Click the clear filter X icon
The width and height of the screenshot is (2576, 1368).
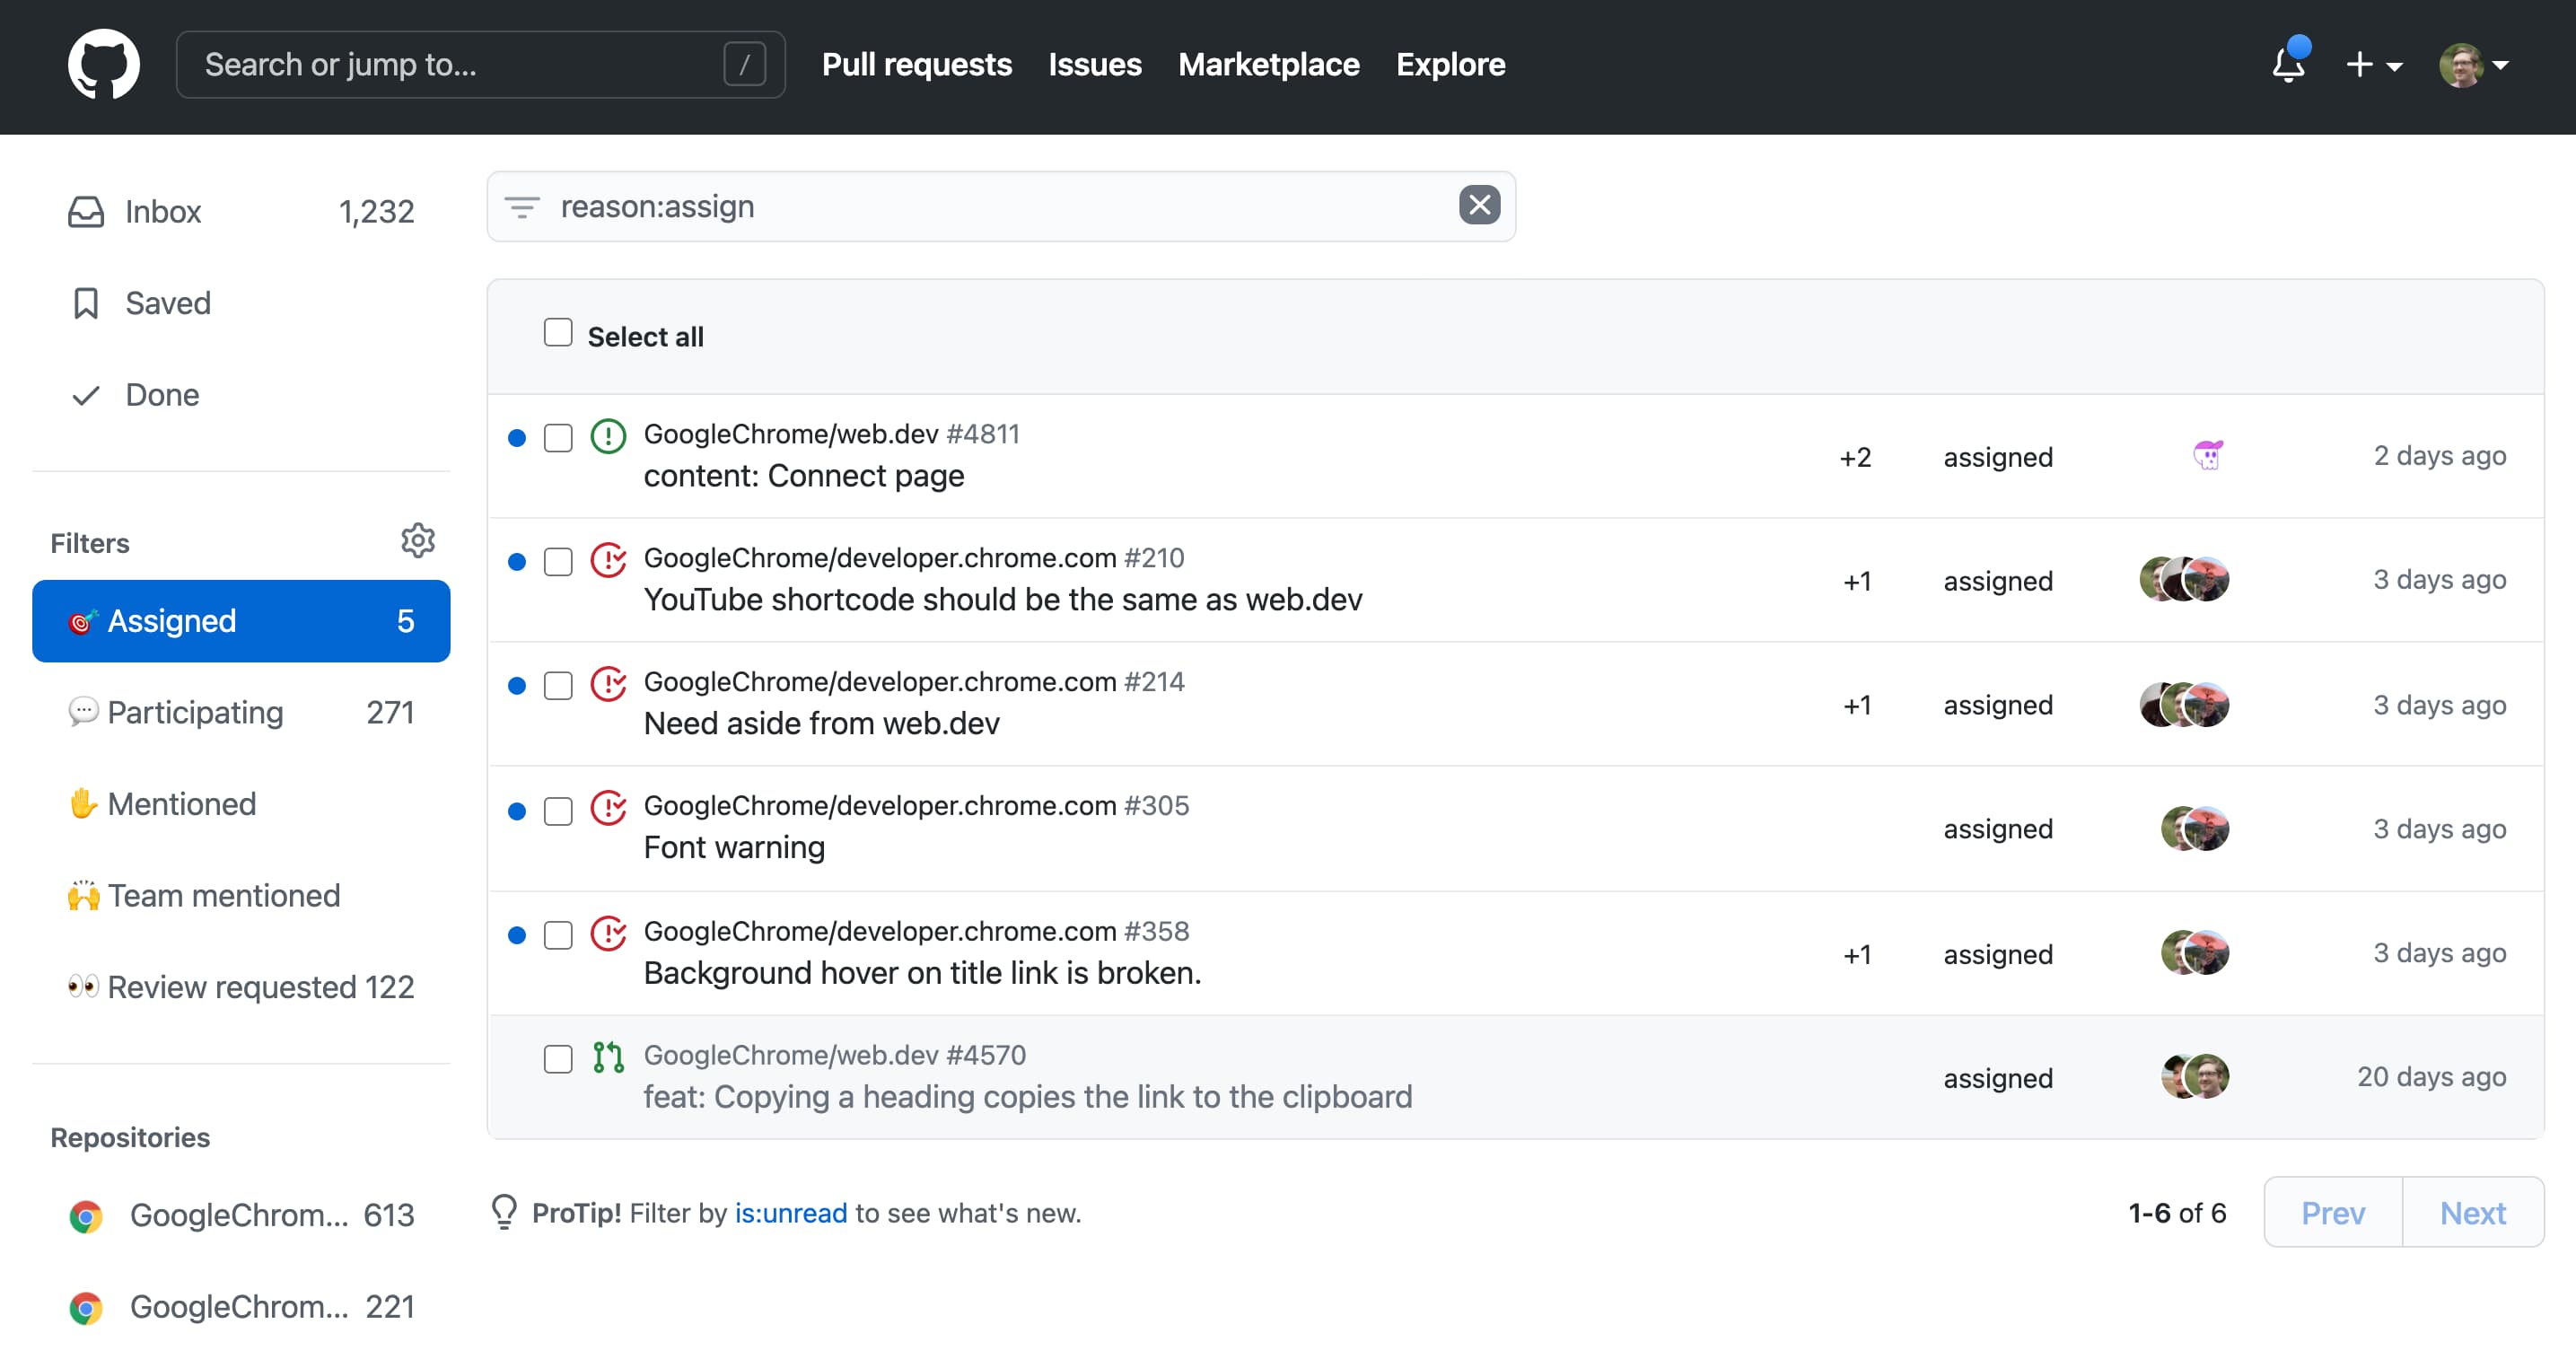pos(1479,205)
